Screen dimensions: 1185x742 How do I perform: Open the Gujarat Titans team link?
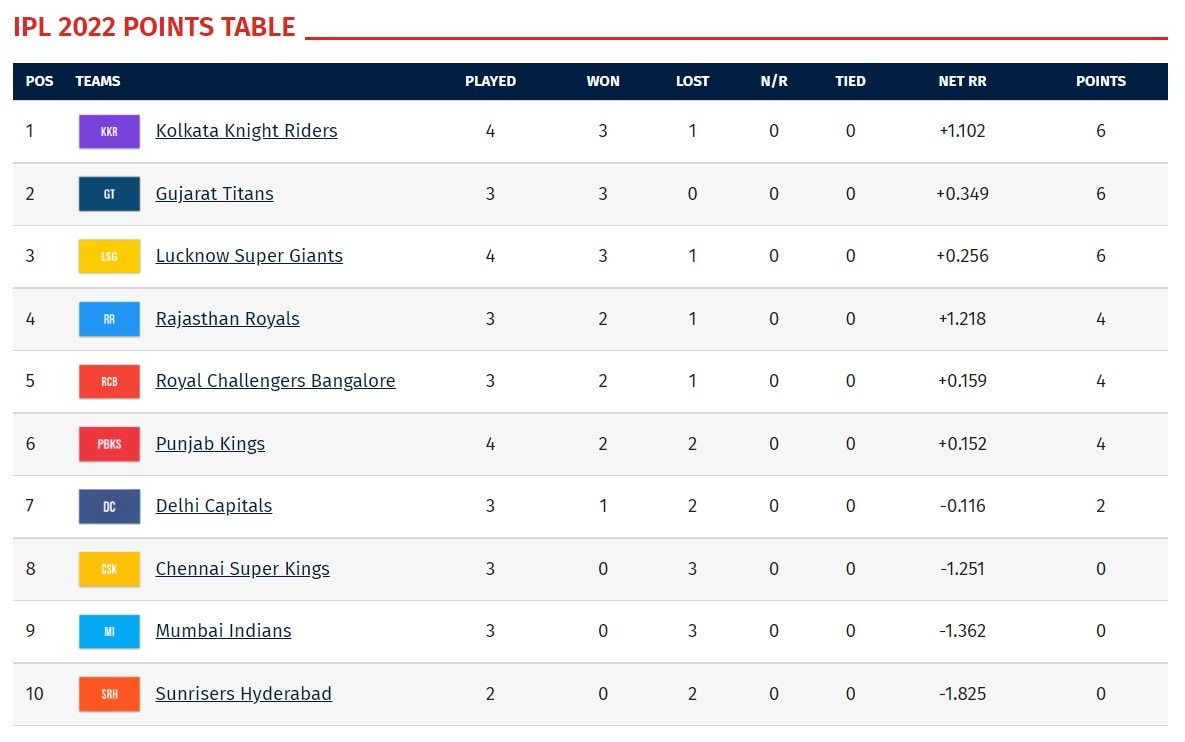pyautogui.click(x=214, y=194)
